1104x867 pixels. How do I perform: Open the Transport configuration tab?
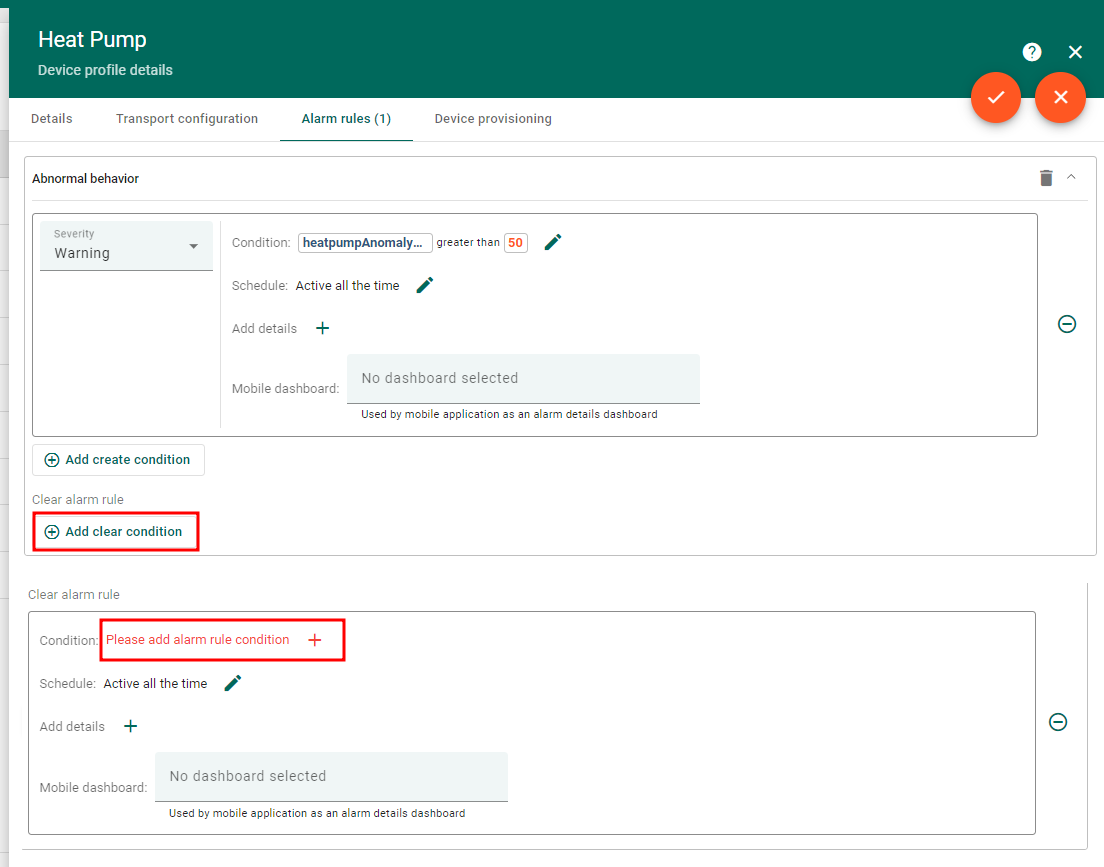click(187, 119)
